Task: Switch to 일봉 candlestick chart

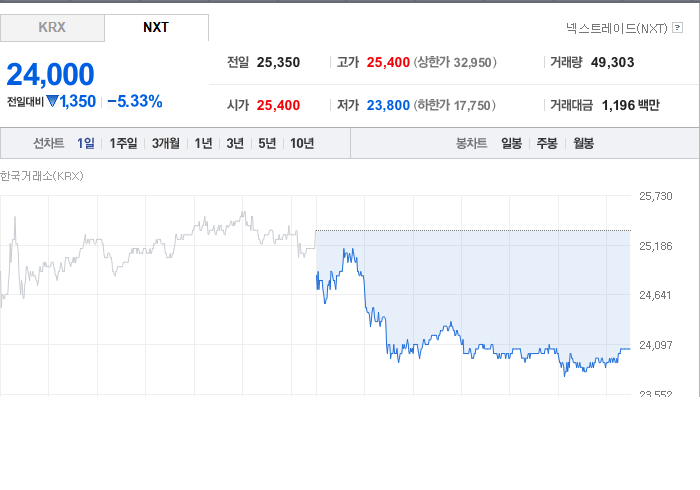Action: pyautogui.click(x=512, y=143)
